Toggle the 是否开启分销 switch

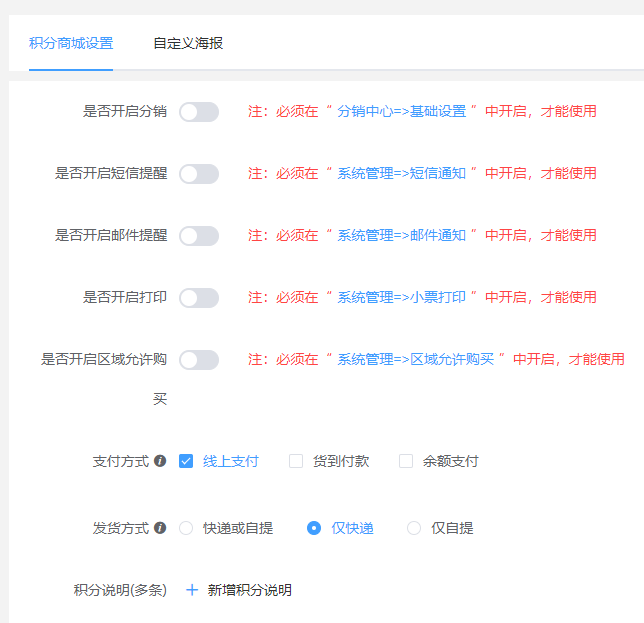coord(198,112)
